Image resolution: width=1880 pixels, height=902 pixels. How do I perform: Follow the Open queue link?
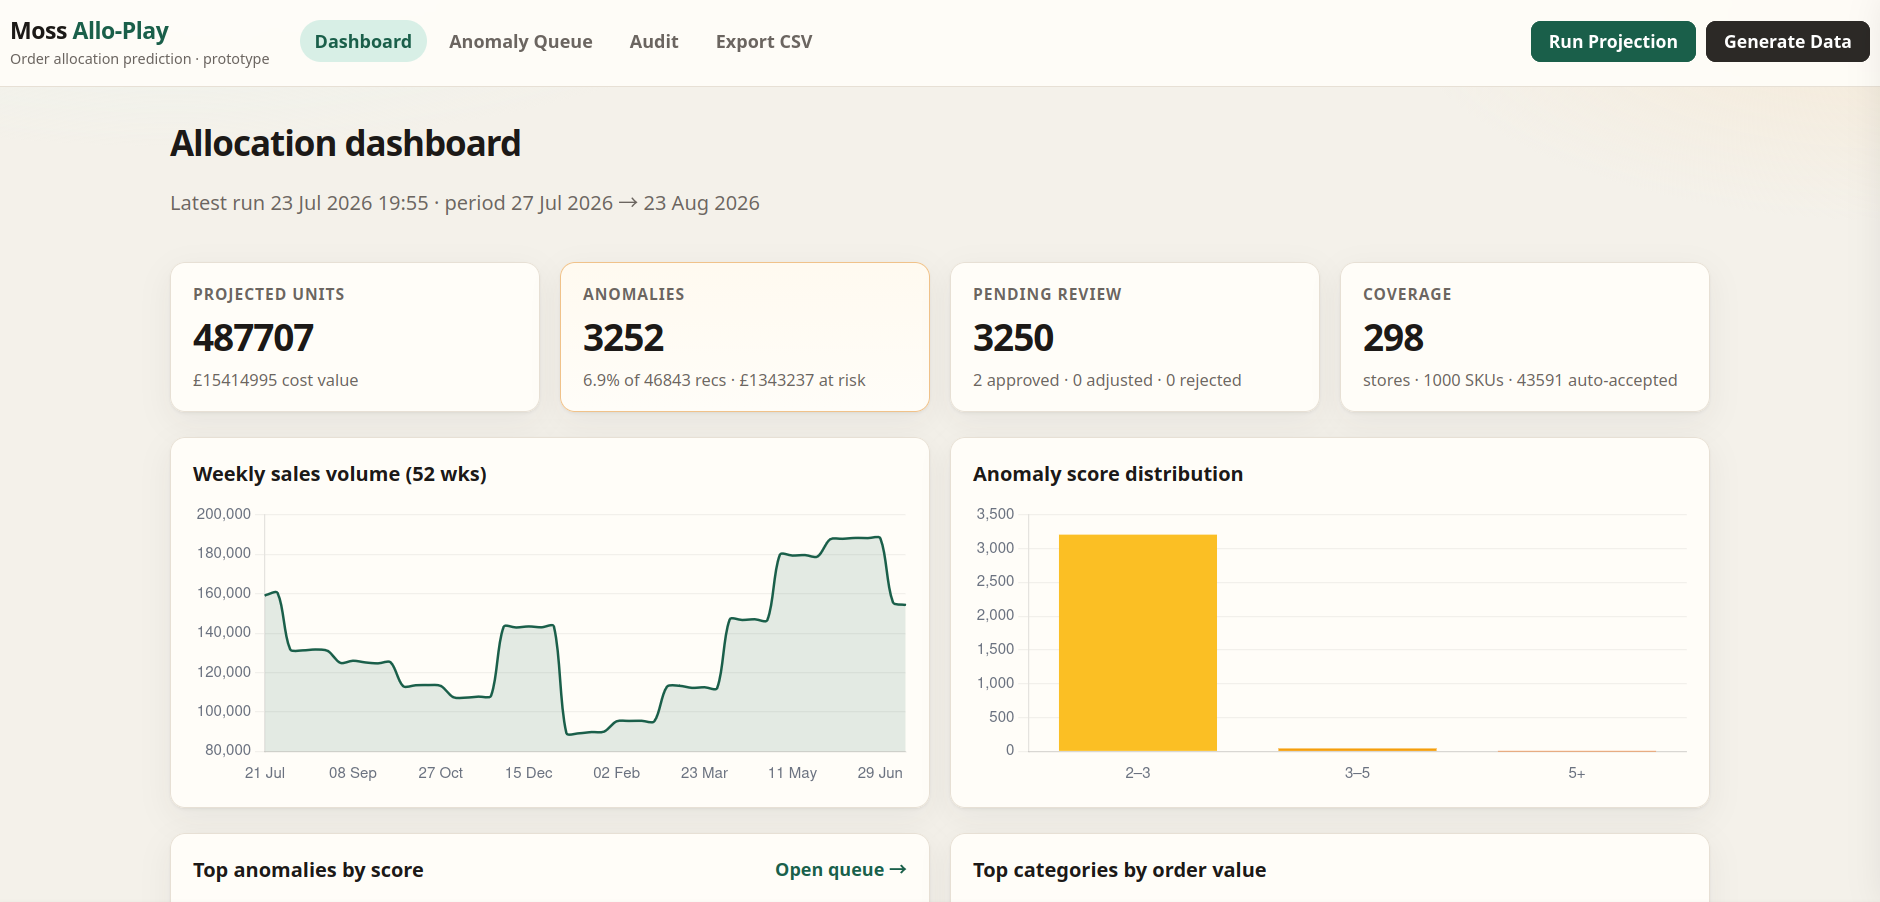pyautogui.click(x=841, y=869)
